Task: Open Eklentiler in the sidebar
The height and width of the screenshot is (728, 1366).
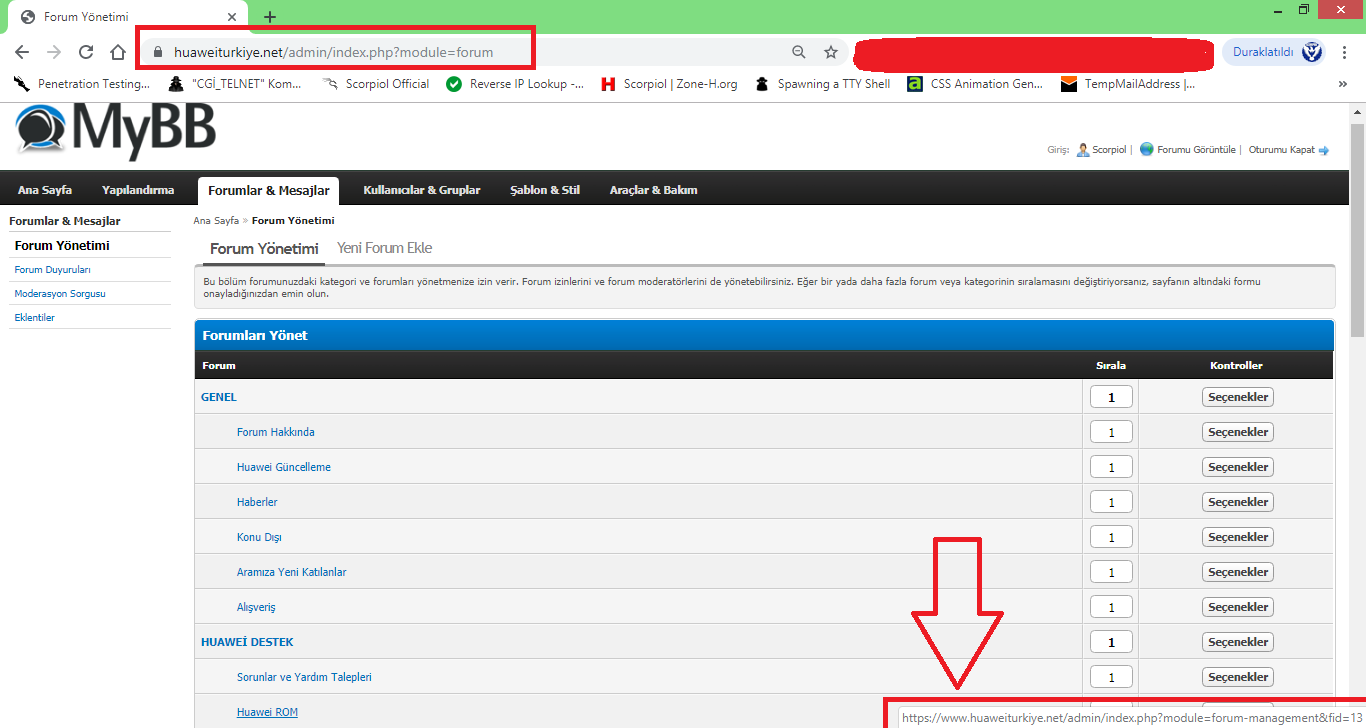Action: (35, 318)
